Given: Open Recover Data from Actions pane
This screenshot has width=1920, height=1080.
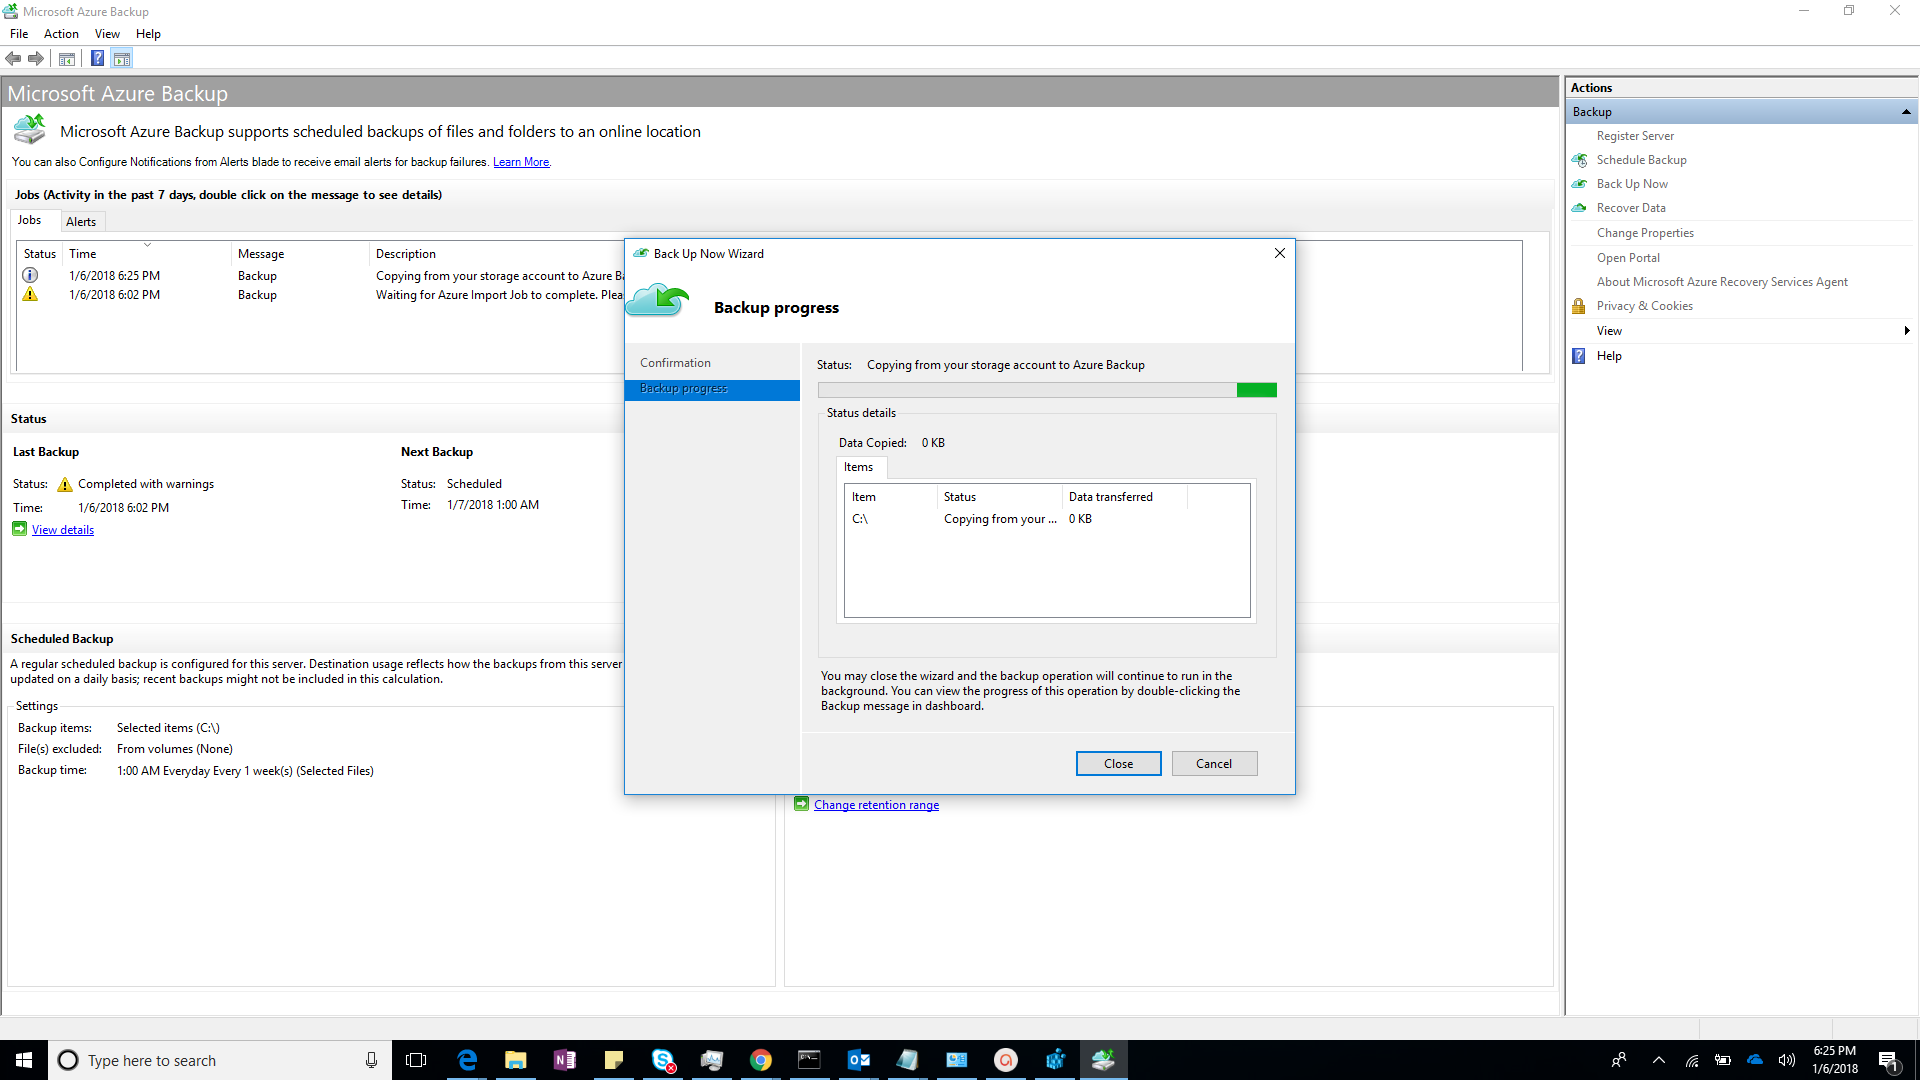Looking at the screenshot, I should point(1631,208).
